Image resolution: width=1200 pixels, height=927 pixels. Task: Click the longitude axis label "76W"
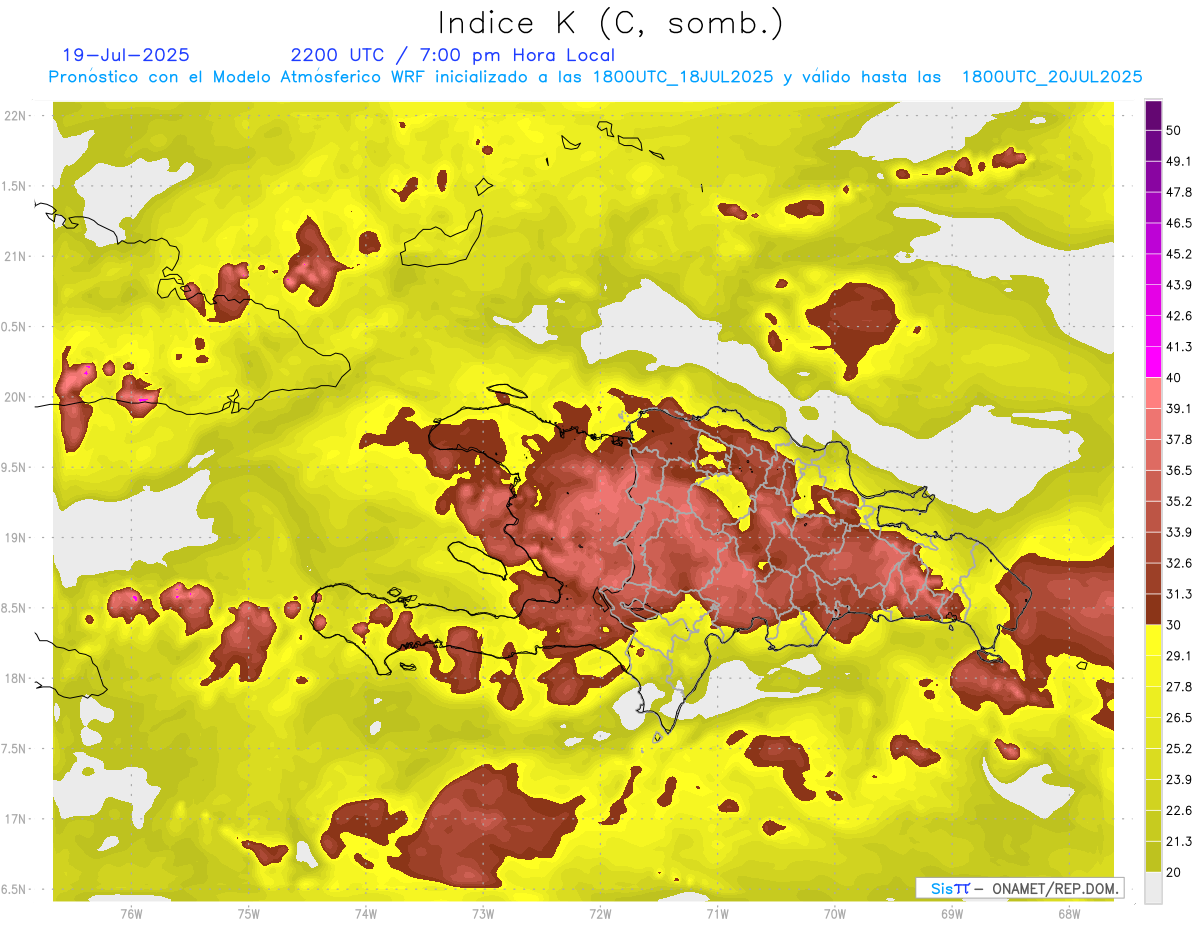(131, 914)
